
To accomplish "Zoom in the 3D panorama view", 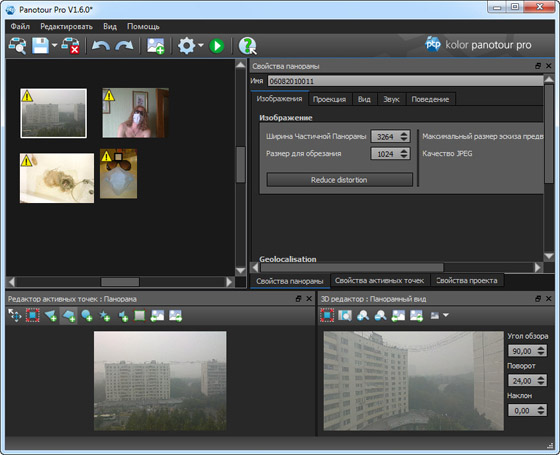I will (x=363, y=315).
